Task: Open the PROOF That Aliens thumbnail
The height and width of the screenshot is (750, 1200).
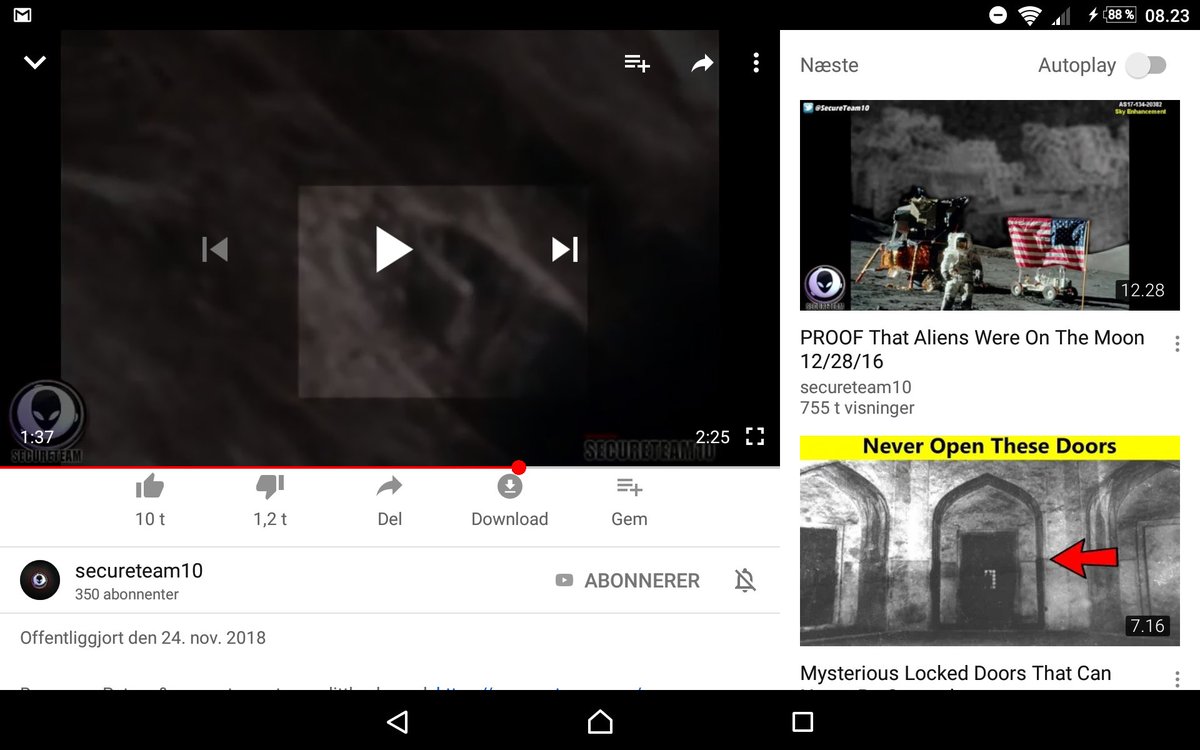Action: (x=990, y=205)
